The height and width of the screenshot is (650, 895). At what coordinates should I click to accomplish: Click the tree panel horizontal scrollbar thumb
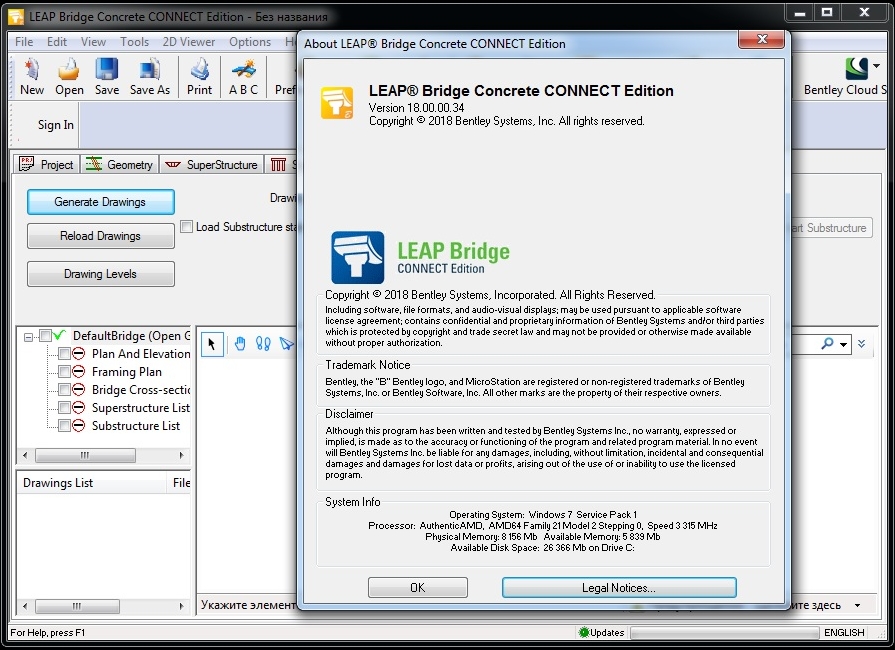pos(85,455)
